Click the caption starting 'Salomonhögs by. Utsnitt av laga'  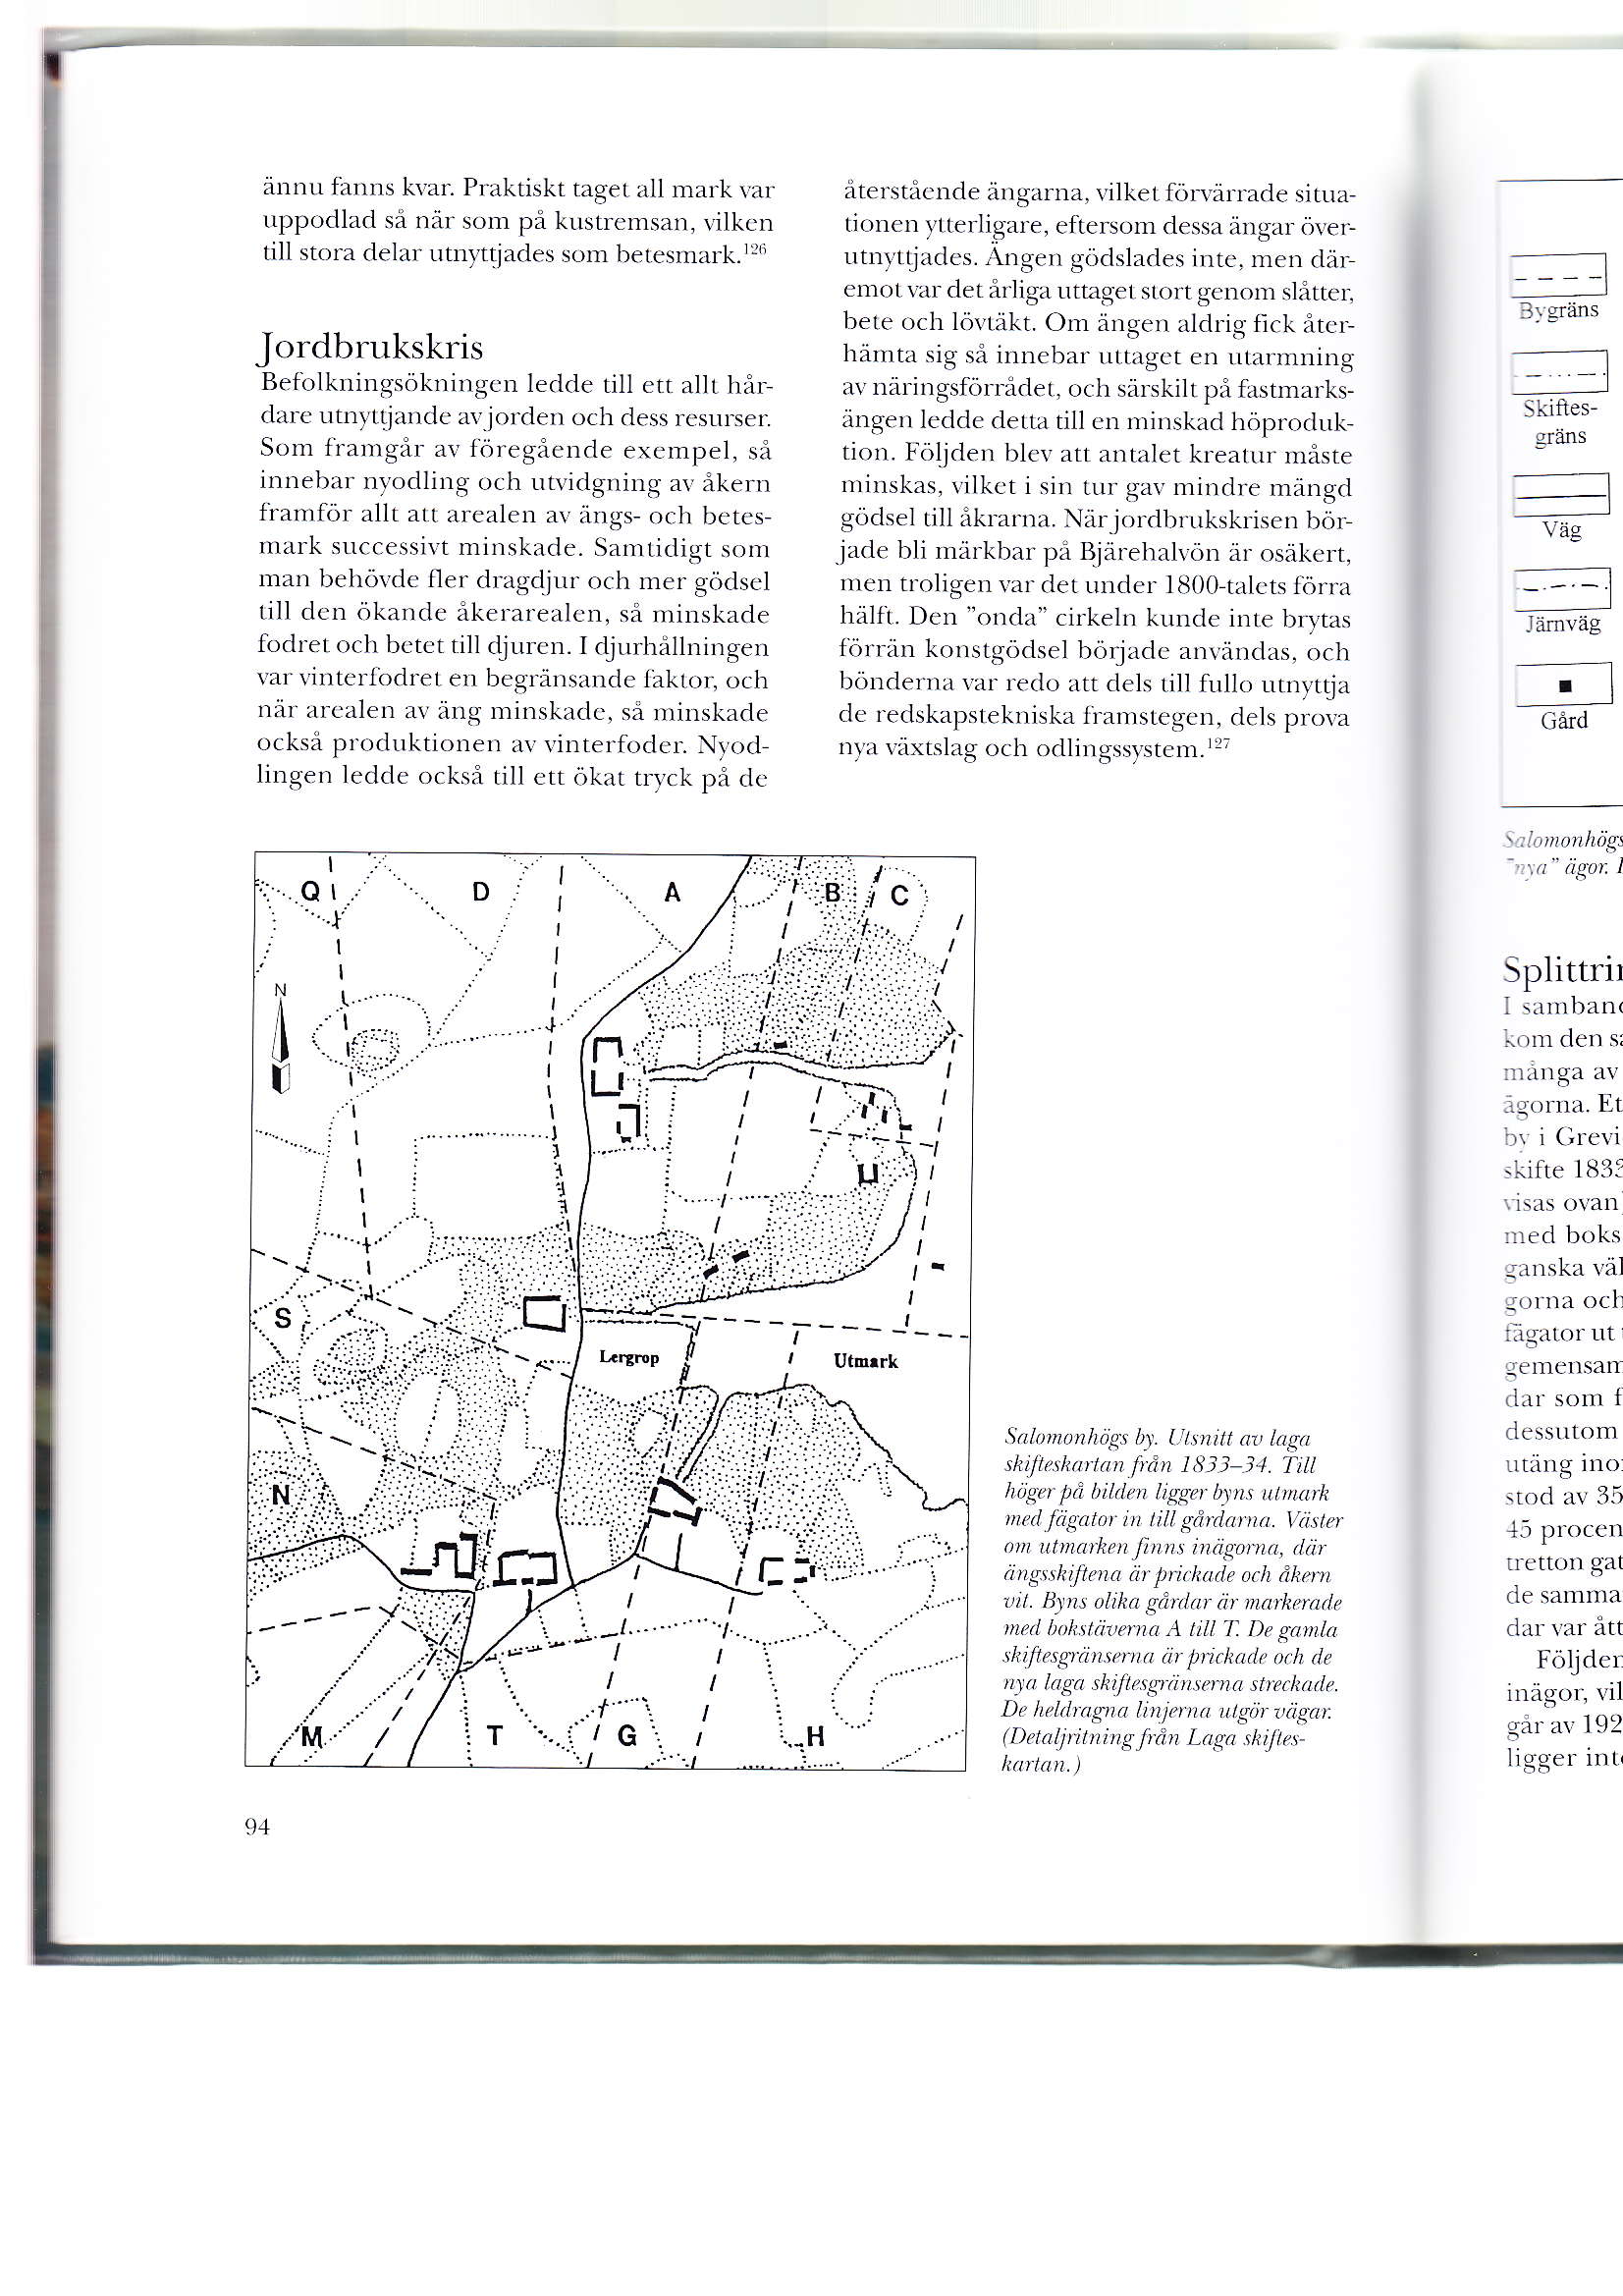click(x=1172, y=1601)
